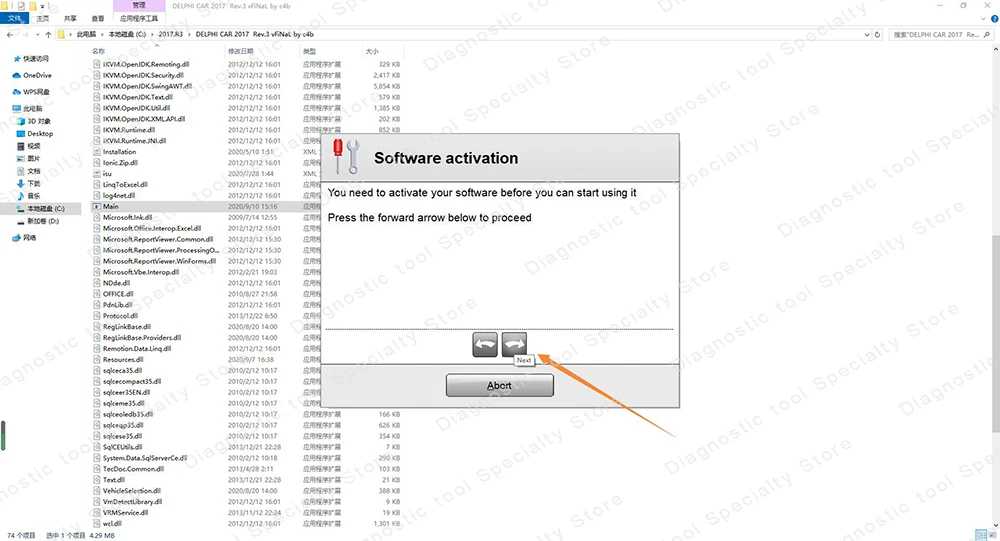Open the 共享 ribbon tab
Screen dimensions: 1000x541
pos(70,19)
